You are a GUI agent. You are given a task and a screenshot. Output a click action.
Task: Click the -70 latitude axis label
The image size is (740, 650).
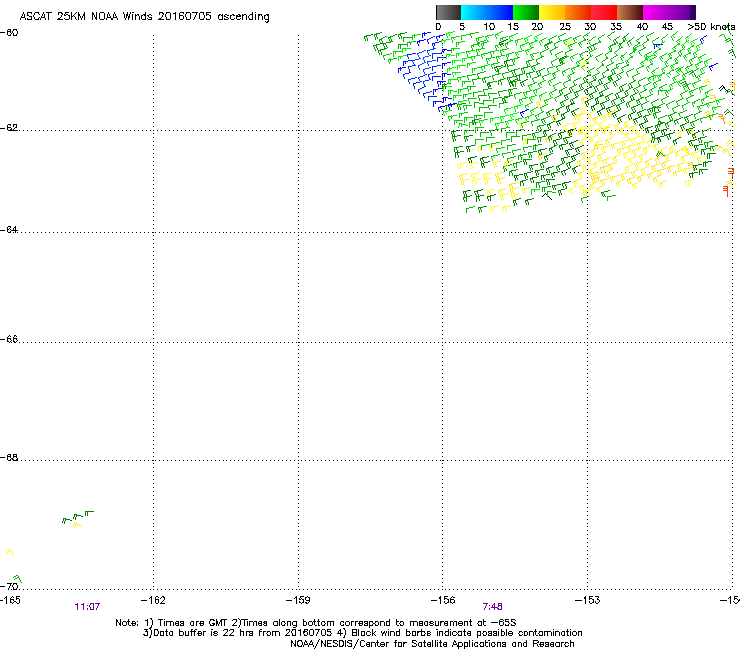pyautogui.click(x=9, y=587)
